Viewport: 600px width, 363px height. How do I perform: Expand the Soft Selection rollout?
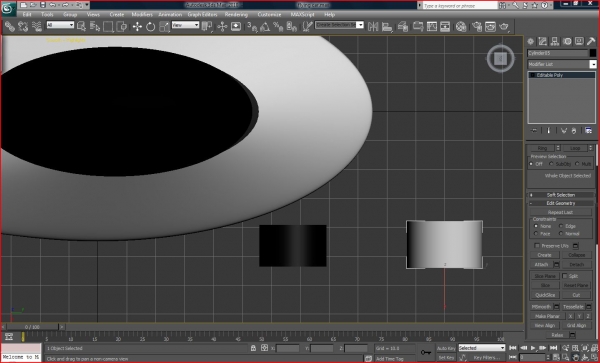point(561,195)
